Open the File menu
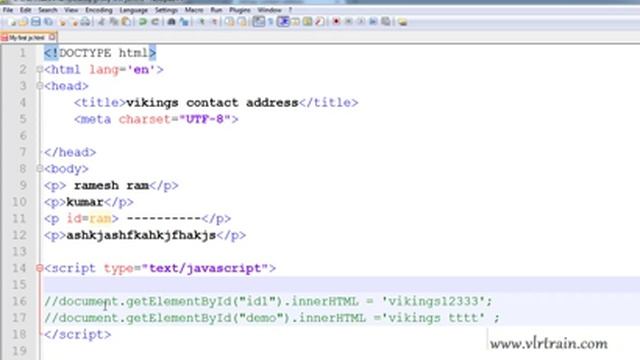 pyautogui.click(x=8, y=10)
